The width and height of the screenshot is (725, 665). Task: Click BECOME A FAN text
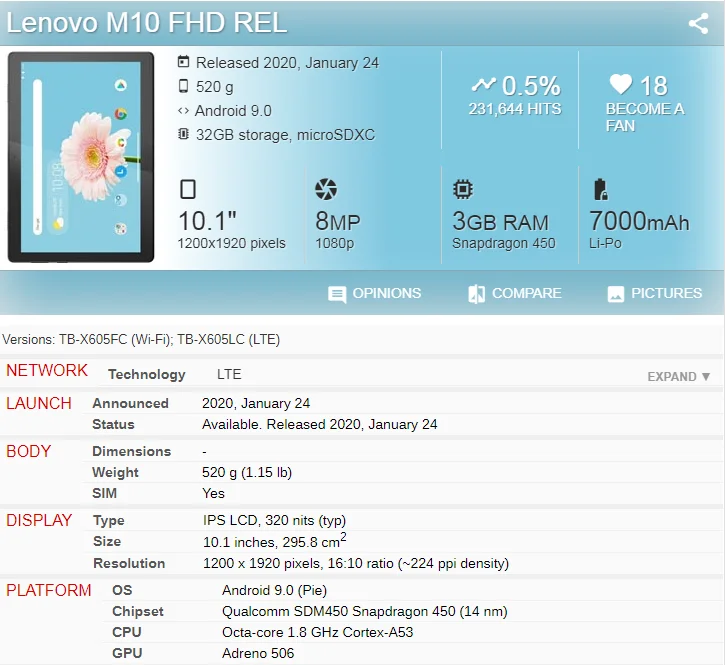[645, 117]
